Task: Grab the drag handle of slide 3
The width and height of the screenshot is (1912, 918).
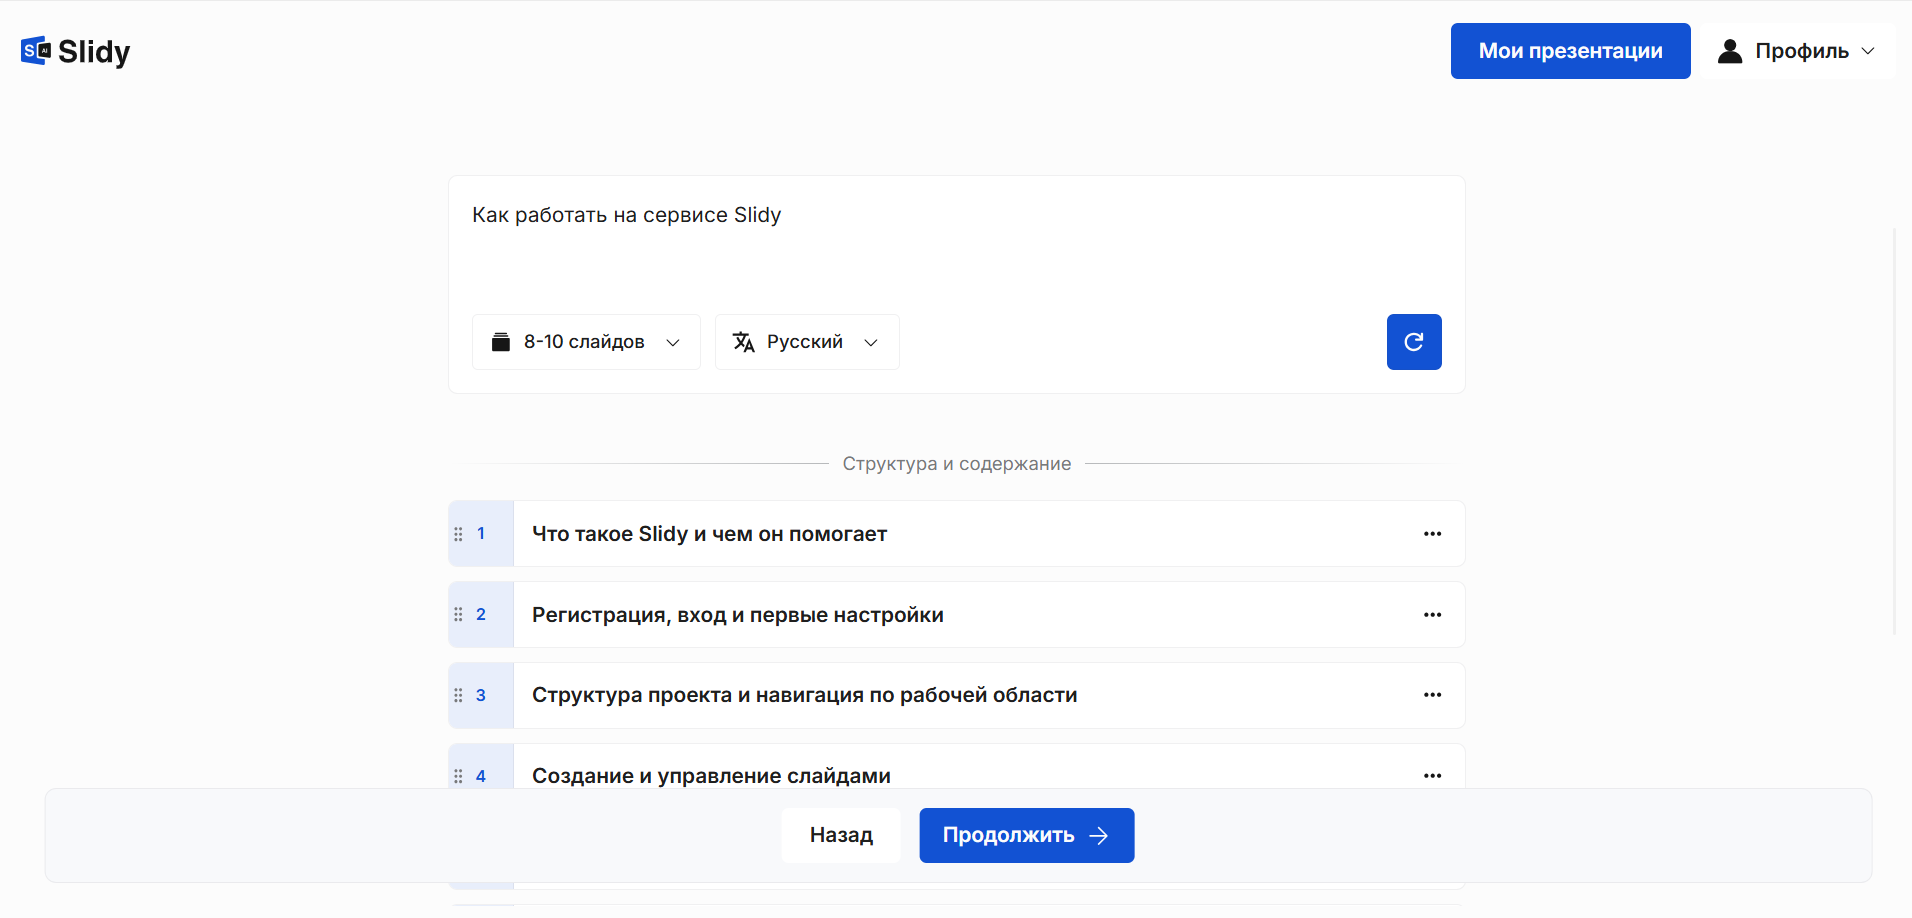Action: point(458,695)
